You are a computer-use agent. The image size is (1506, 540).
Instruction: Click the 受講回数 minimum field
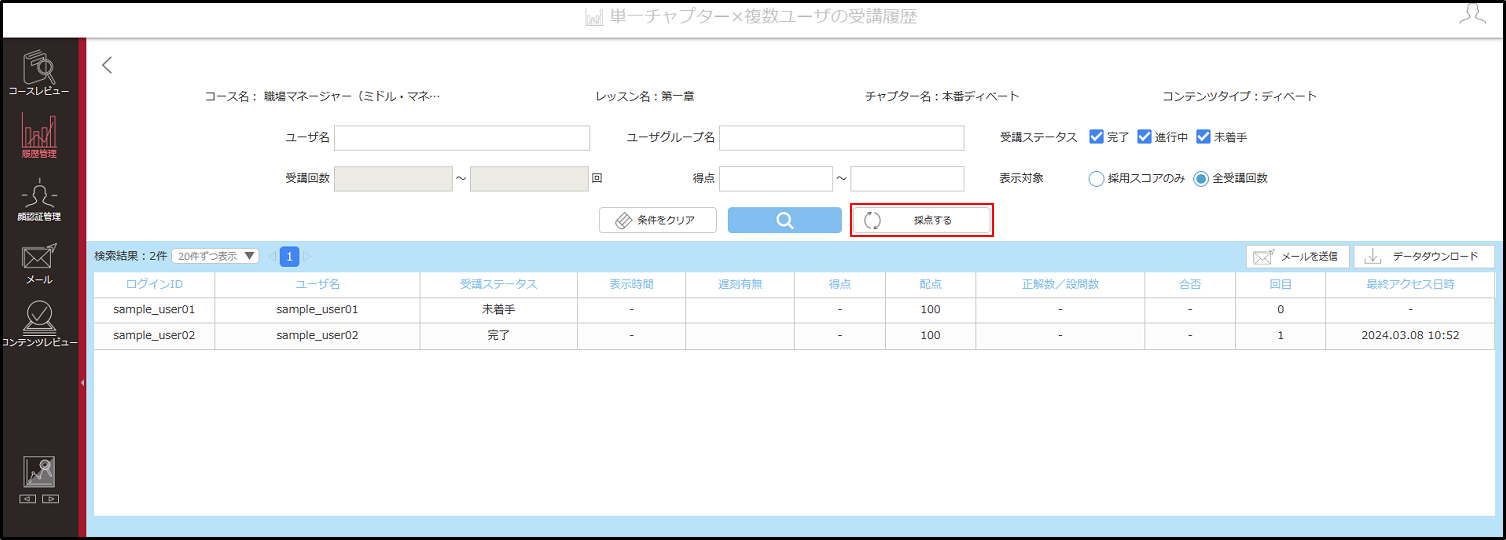coord(393,179)
